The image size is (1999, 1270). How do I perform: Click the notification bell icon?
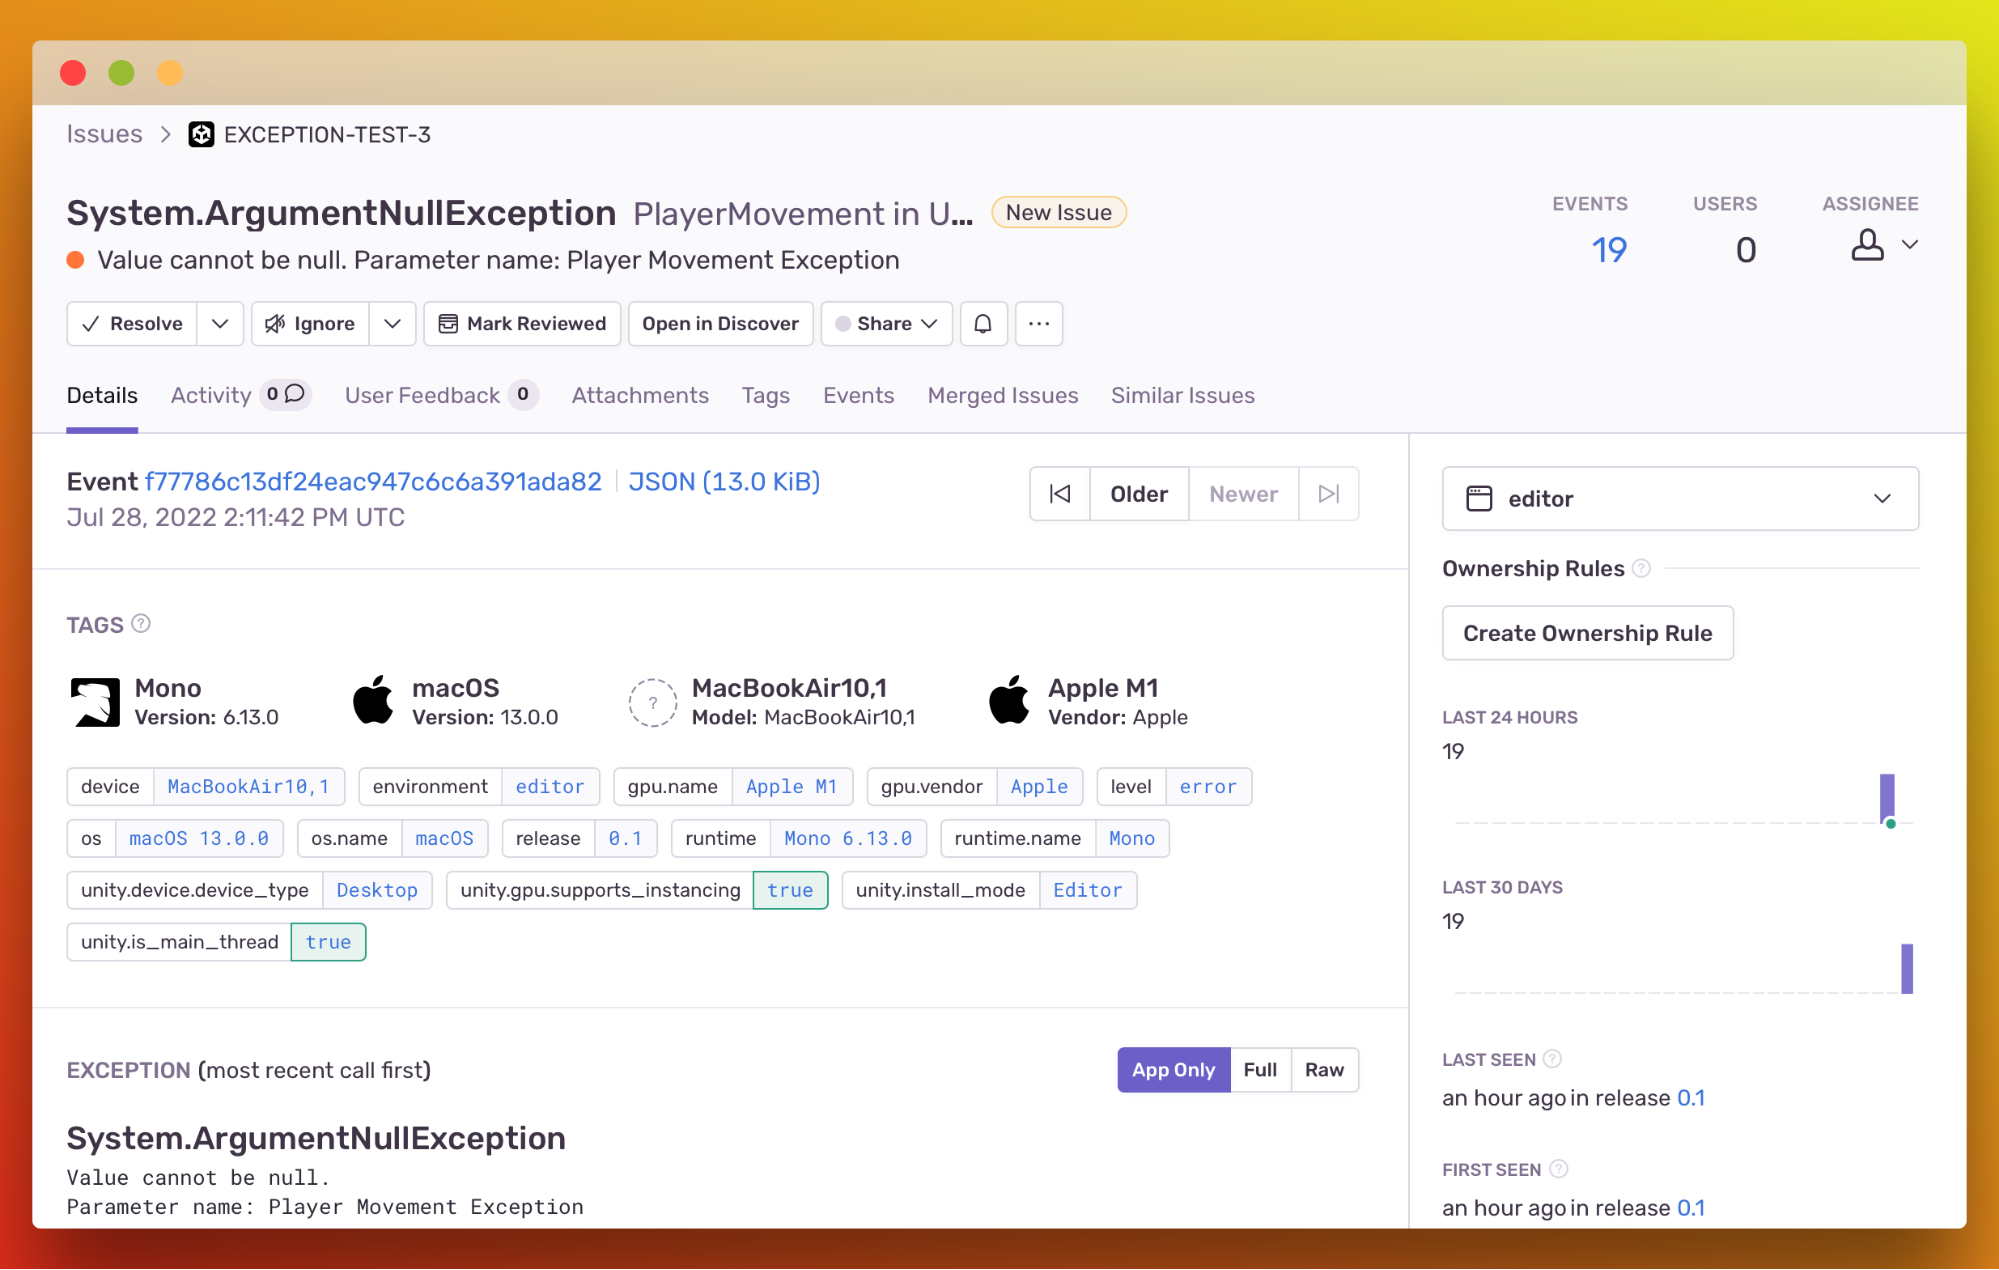[982, 322]
